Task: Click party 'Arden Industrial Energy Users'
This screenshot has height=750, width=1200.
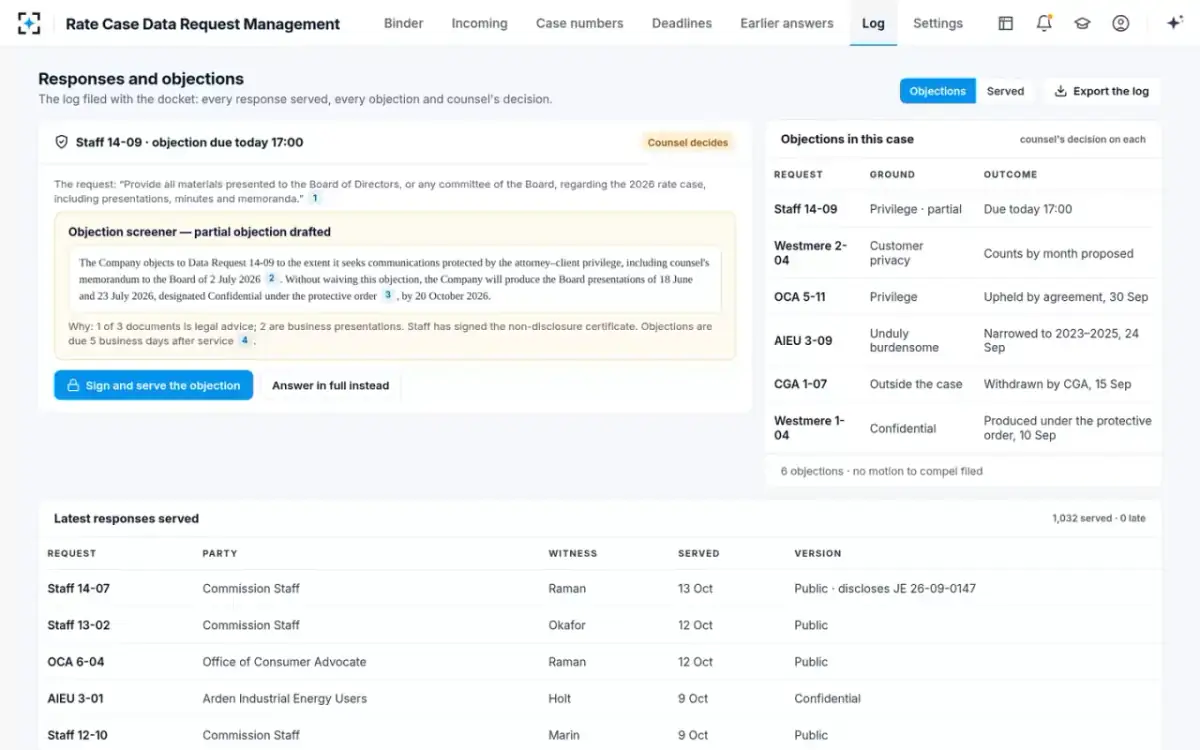Action: pos(285,699)
